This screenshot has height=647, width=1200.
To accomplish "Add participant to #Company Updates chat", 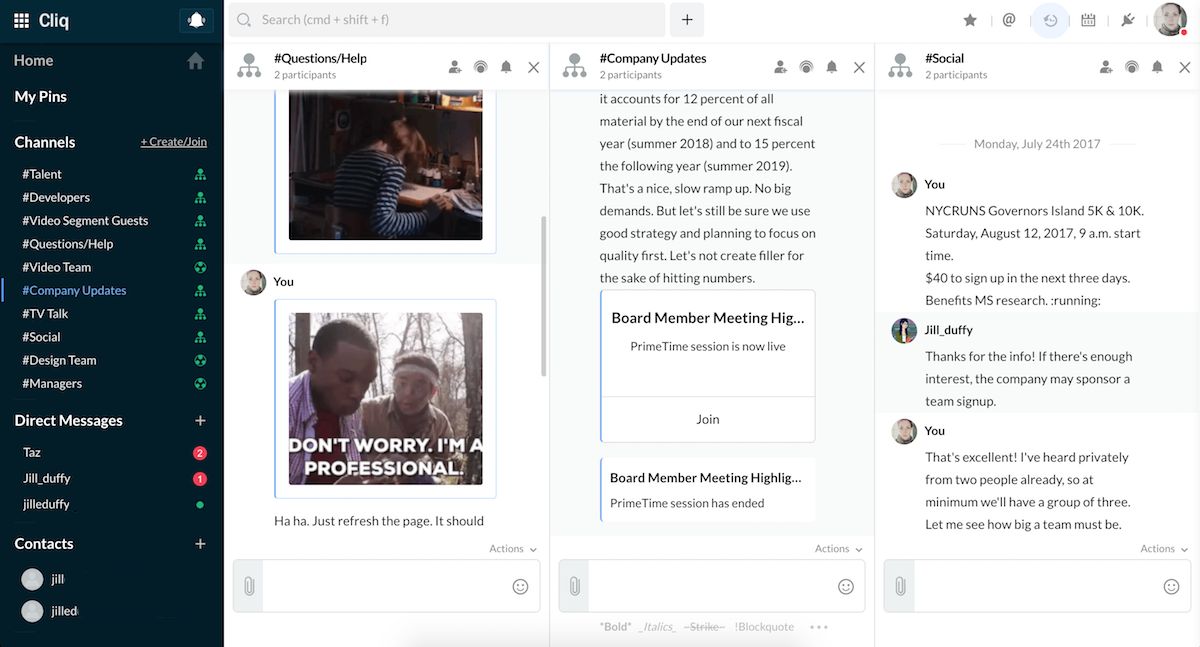I will pyautogui.click(x=780, y=67).
